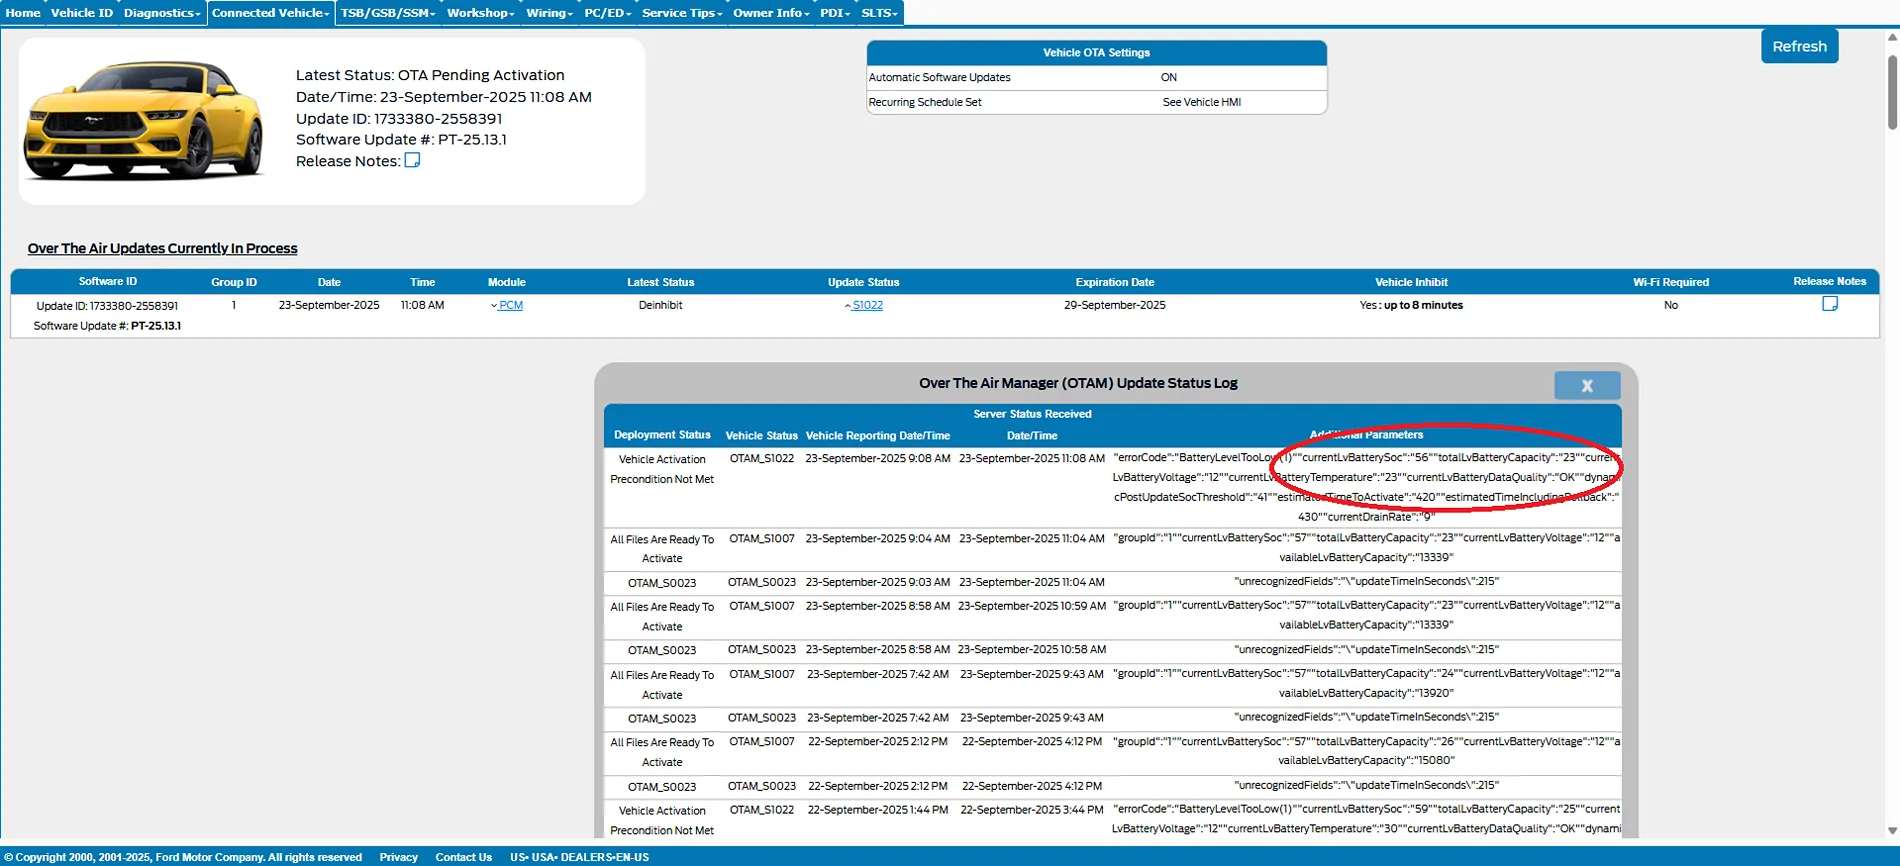Screen dimensions: 1900x866
Task: Click the 'Vehicle OTA Settings' header
Action: click(1097, 53)
